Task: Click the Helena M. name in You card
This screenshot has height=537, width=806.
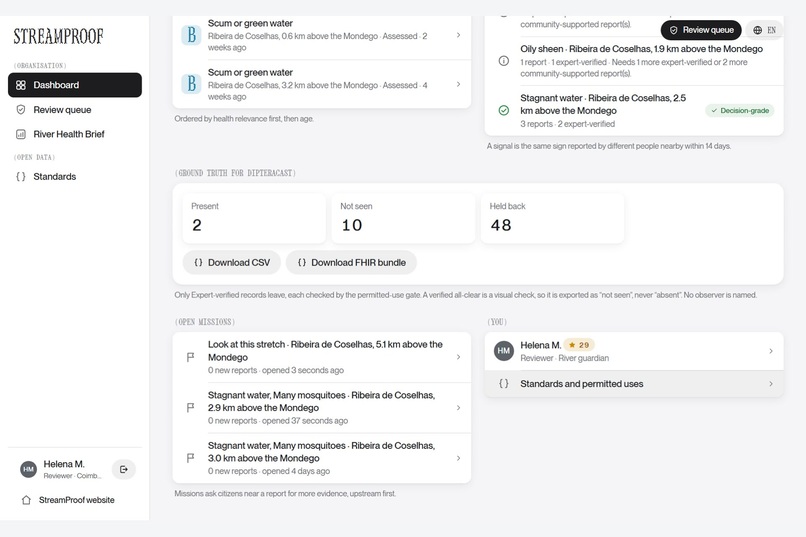Action: click(540, 345)
